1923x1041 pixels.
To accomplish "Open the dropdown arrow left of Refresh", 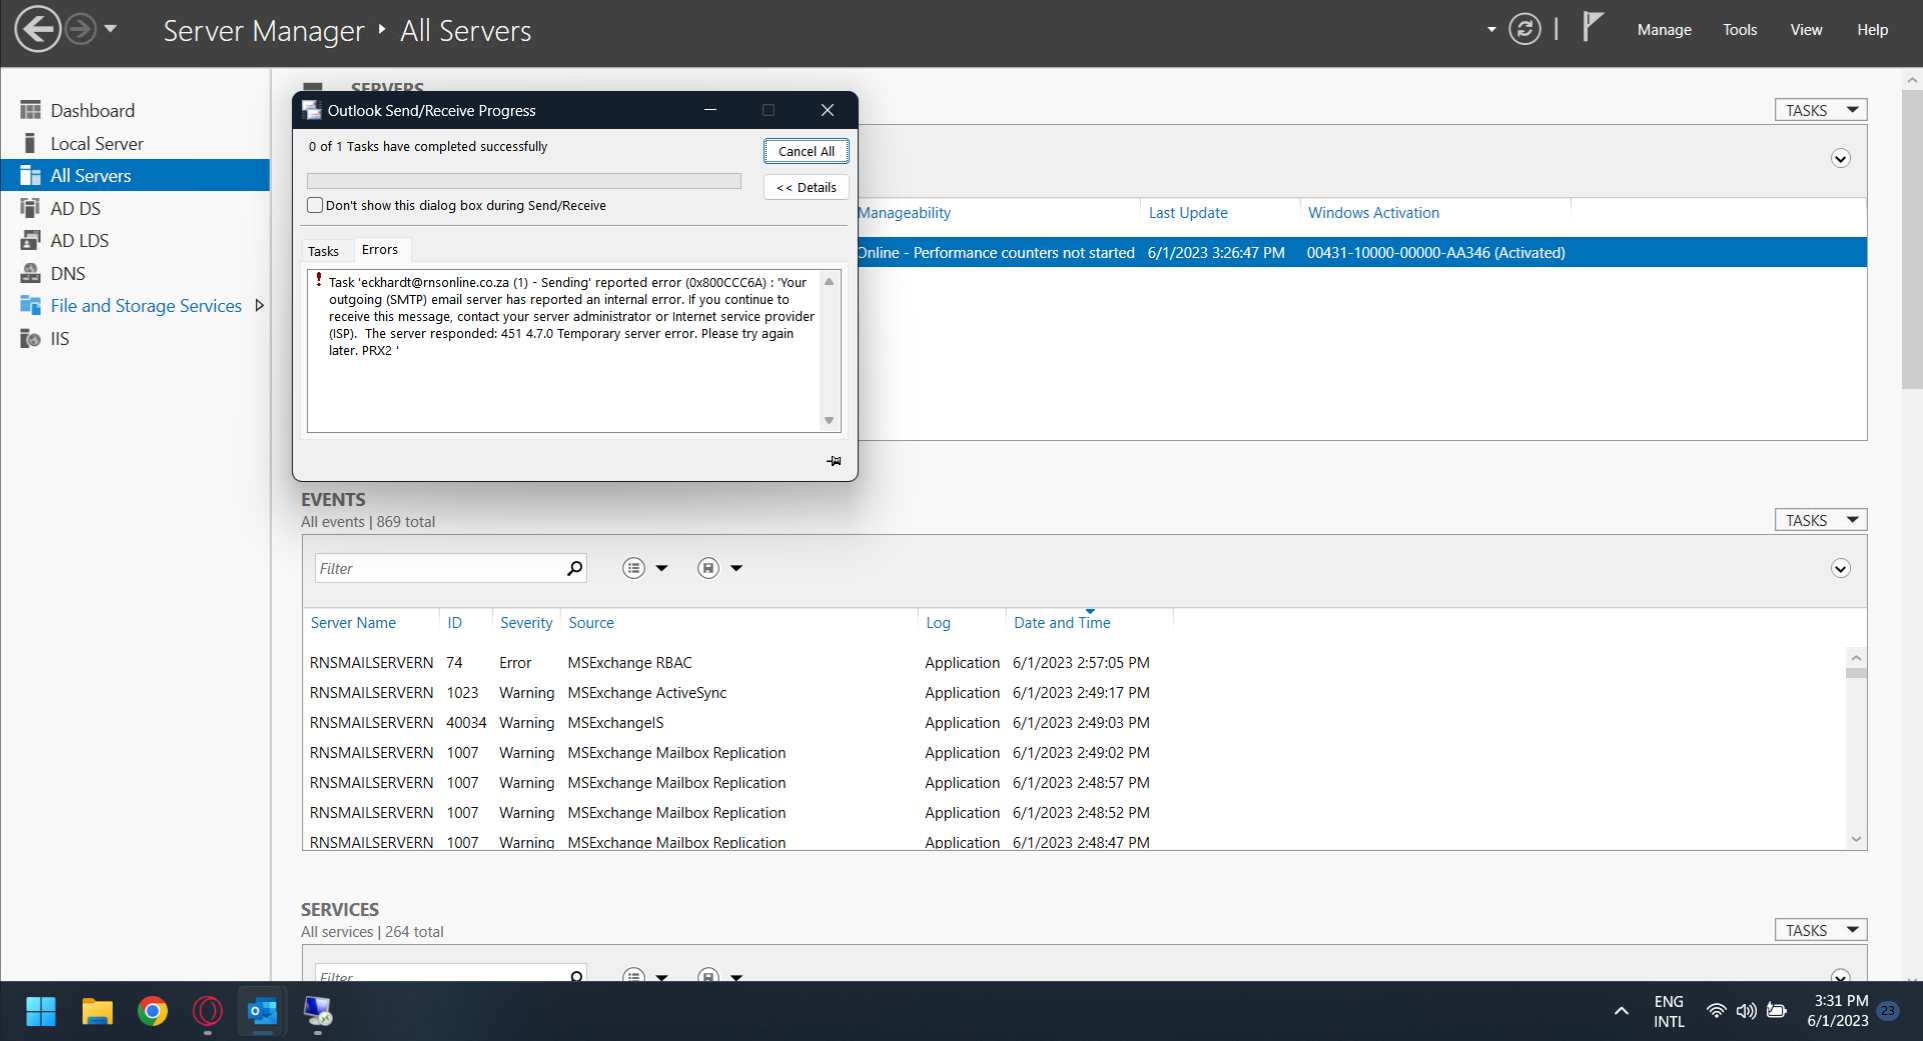I will pyautogui.click(x=1491, y=29).
